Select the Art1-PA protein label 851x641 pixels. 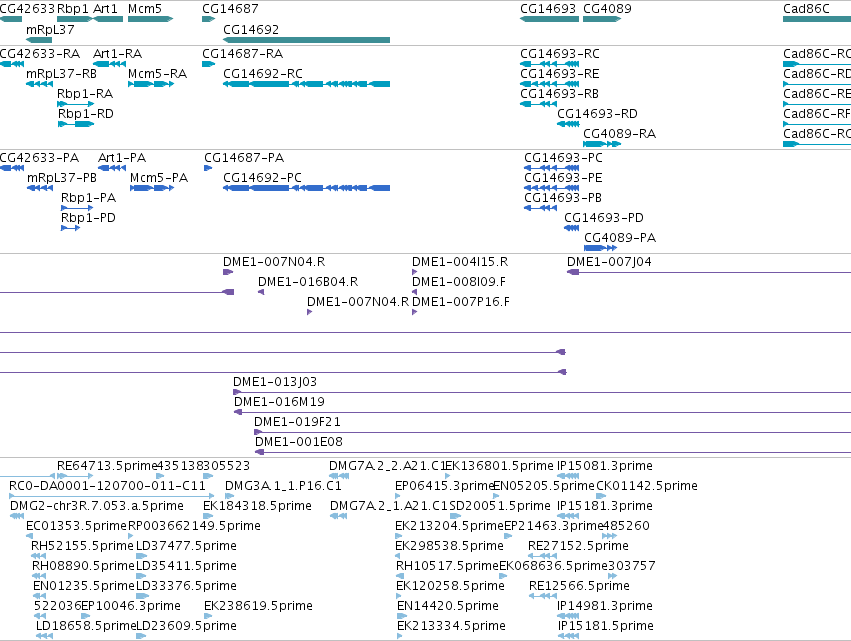coord(122,158)
